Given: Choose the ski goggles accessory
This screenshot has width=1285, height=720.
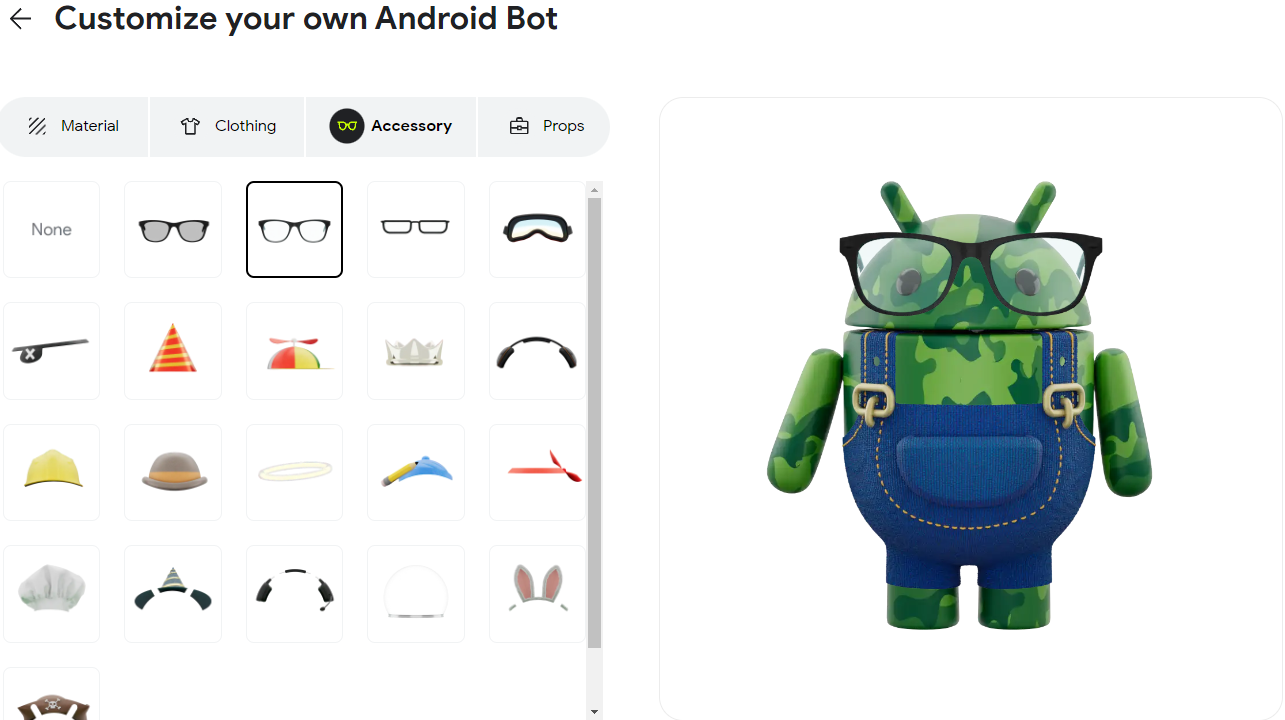Looking at the screenshot, I should pos(537,229).
